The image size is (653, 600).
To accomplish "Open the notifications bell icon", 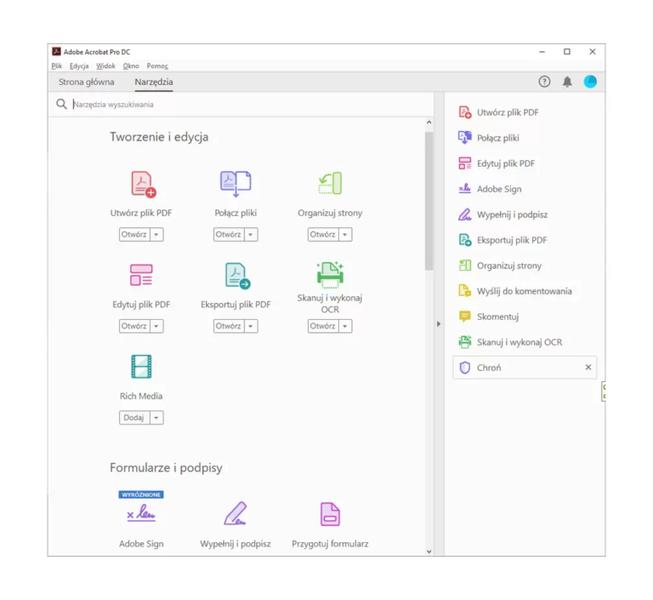I will (567, 82).
